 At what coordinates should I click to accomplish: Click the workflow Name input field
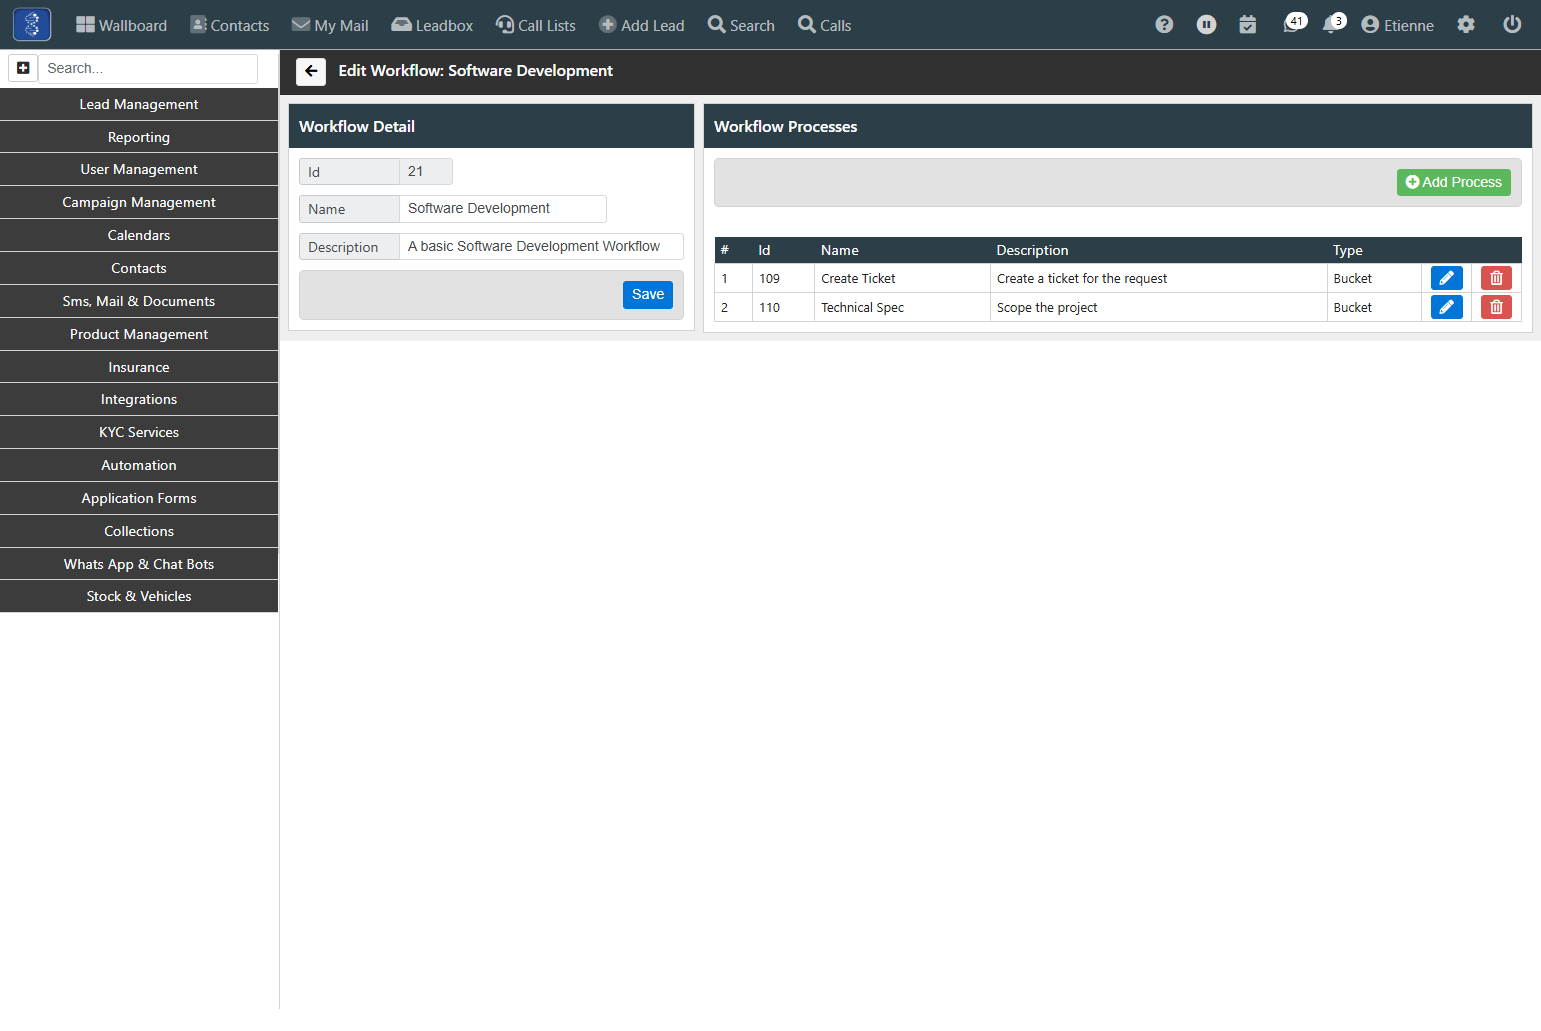(503, 209)
